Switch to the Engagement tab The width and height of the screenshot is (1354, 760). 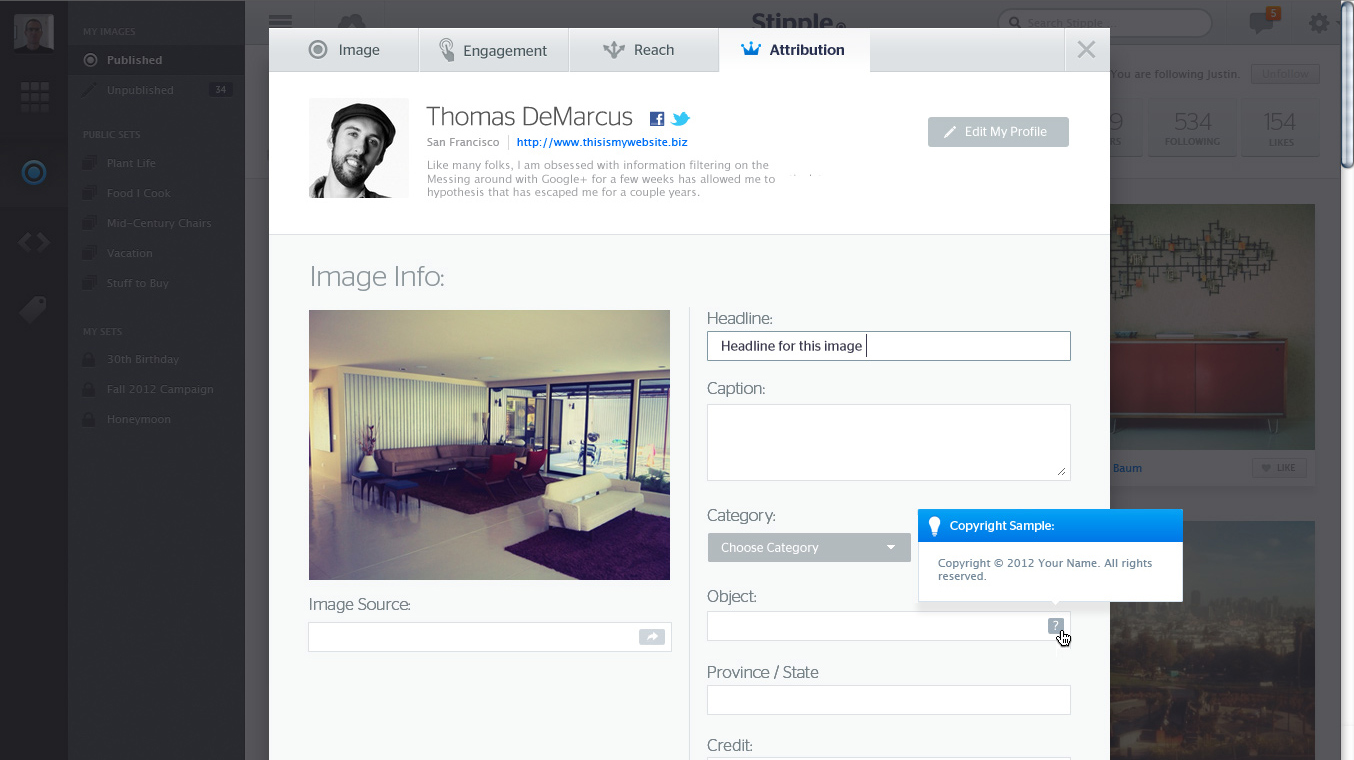tap(493, 50)
